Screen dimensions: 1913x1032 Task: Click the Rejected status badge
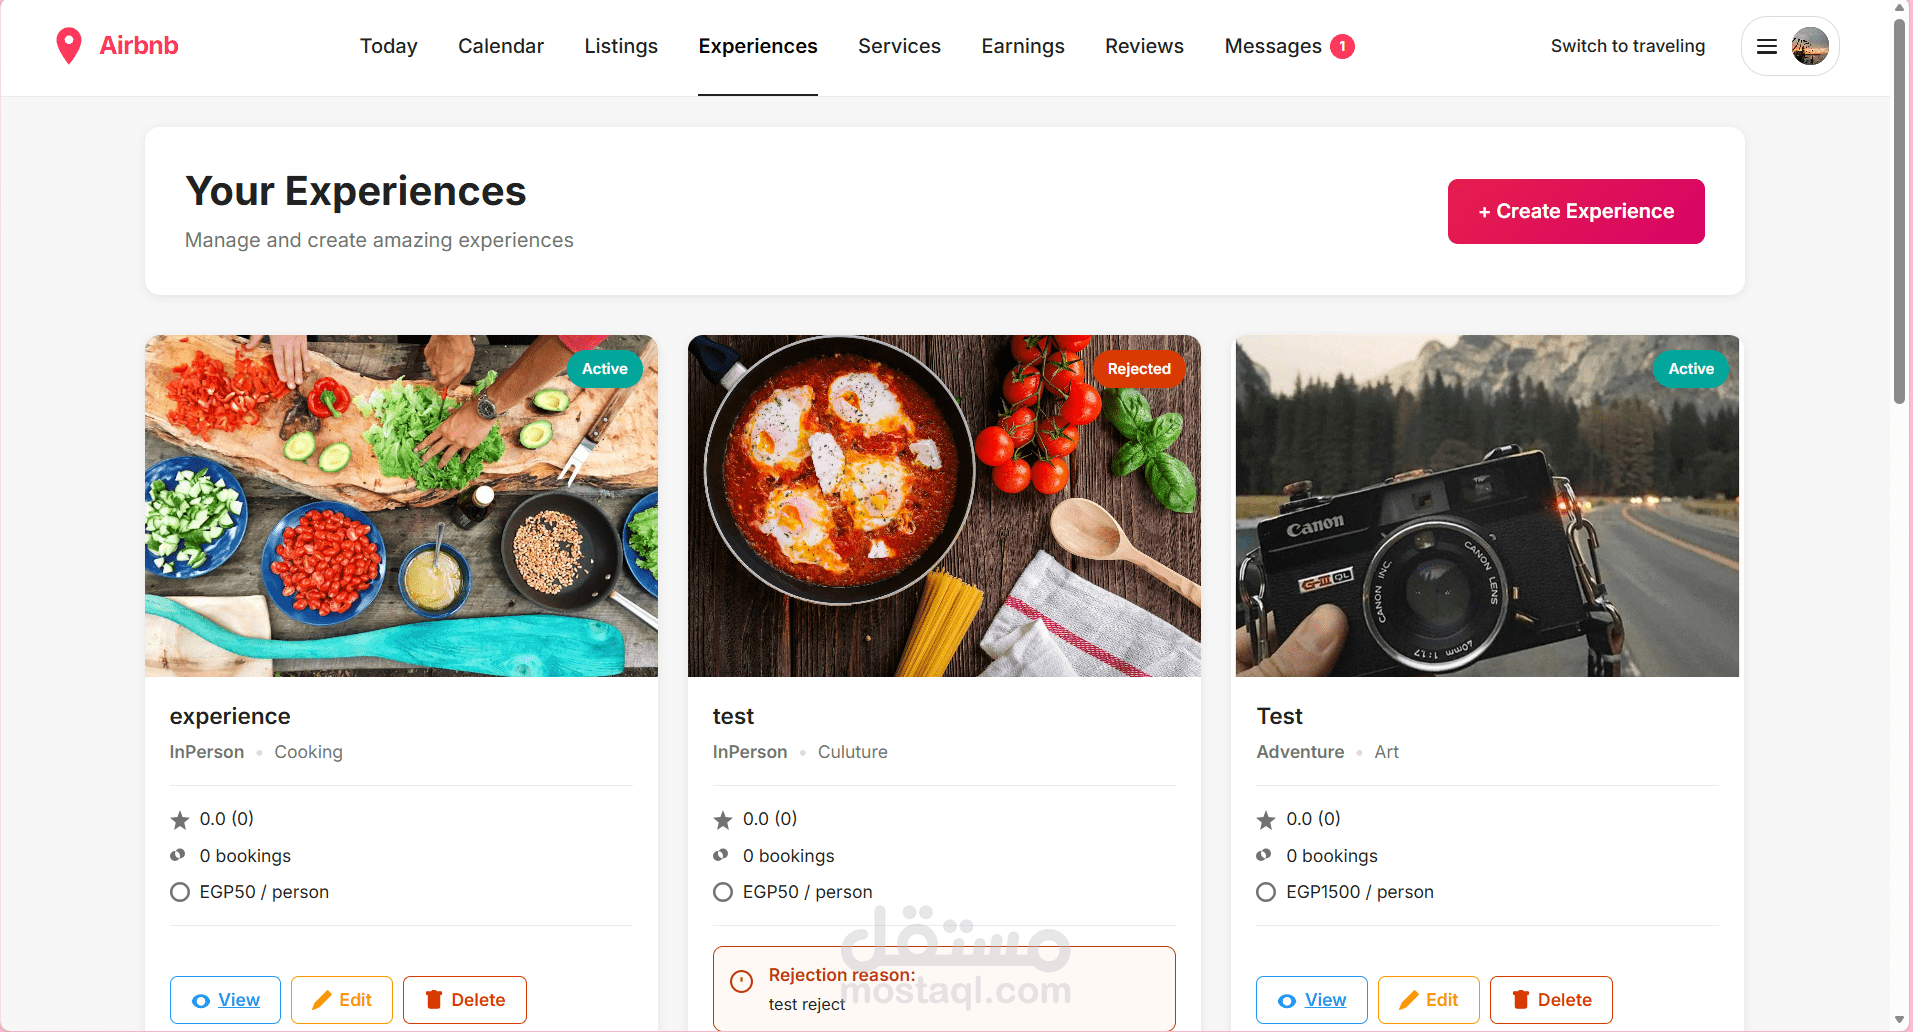coord(1139,369)
